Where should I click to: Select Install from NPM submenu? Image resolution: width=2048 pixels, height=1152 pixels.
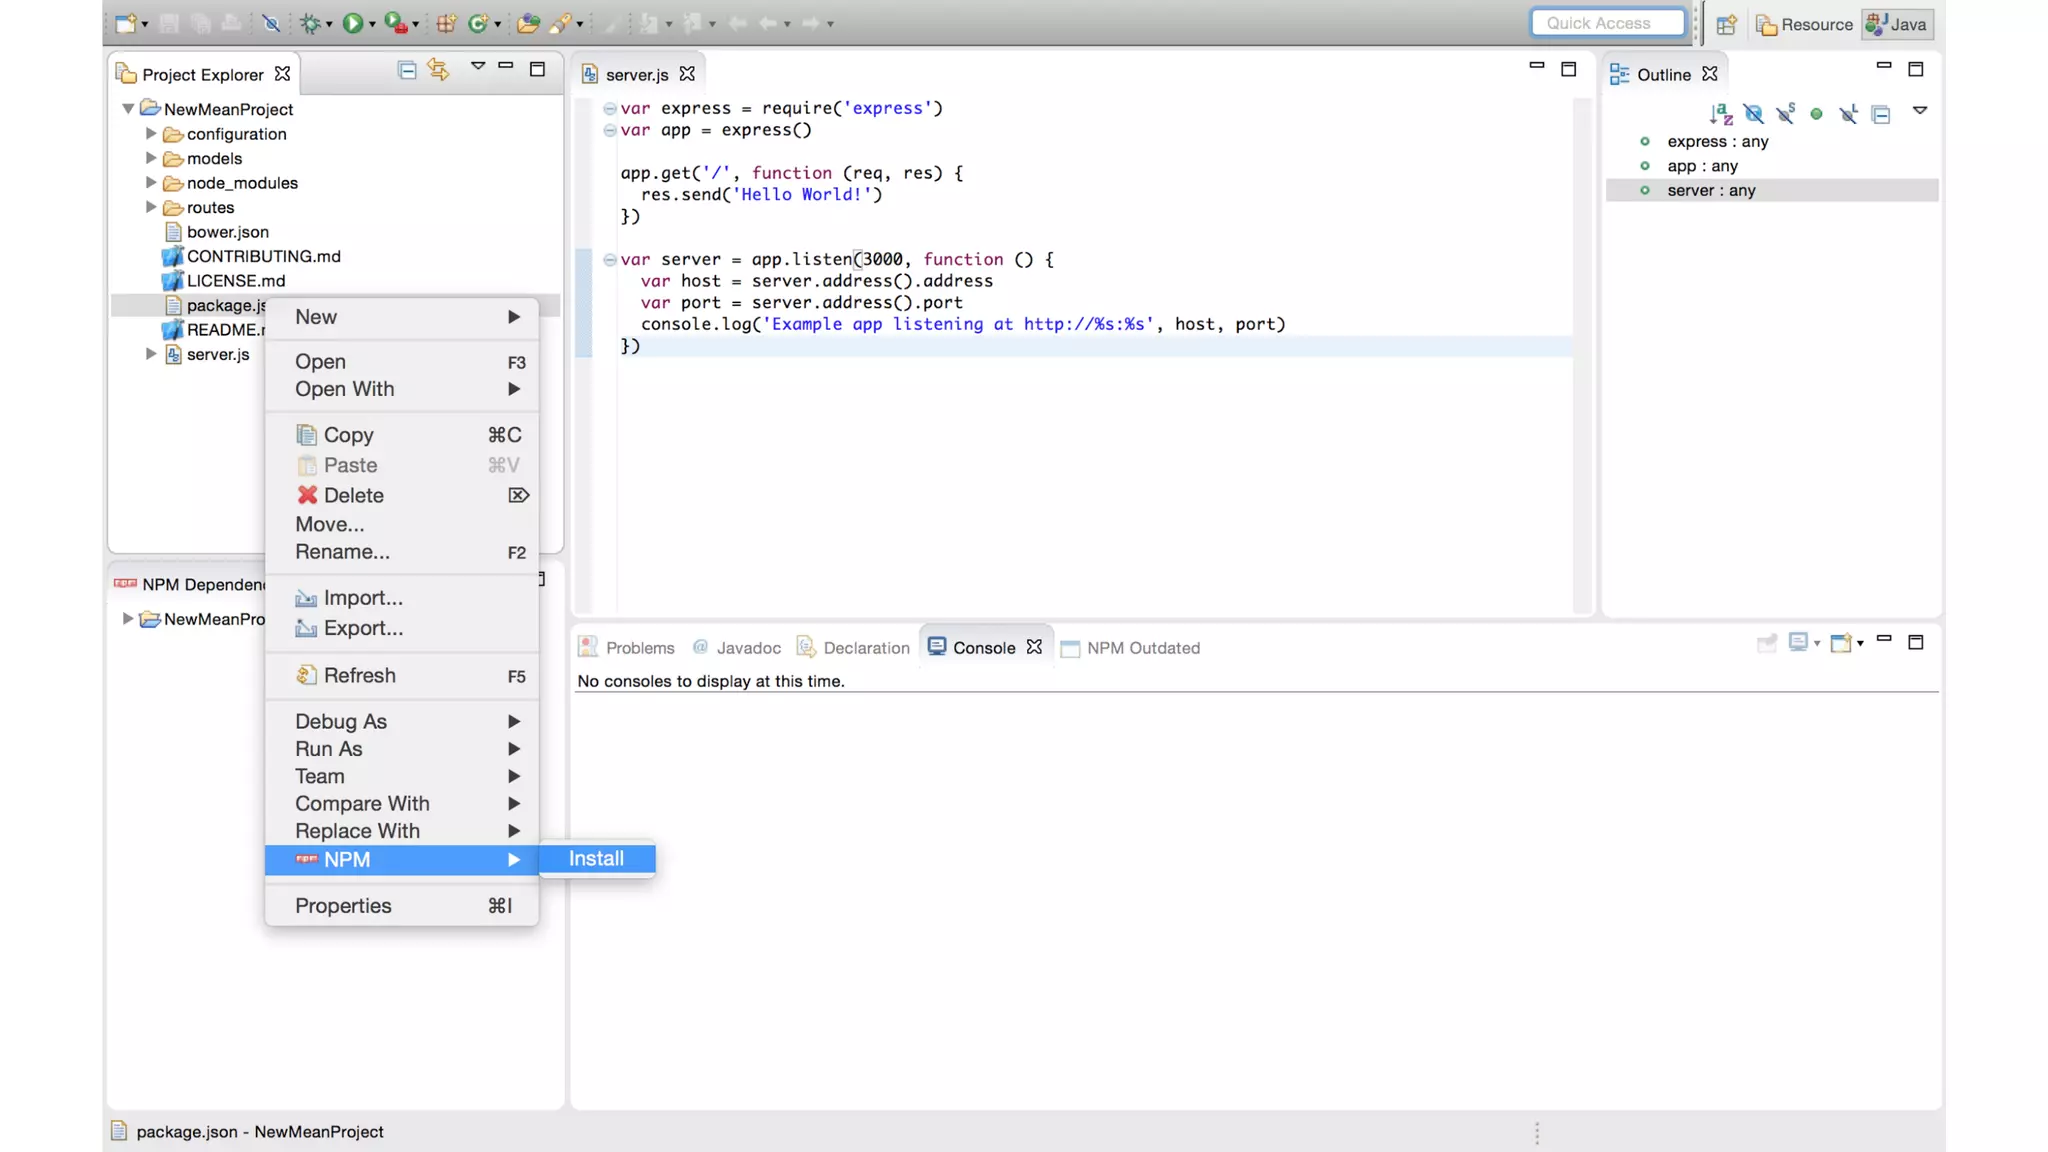(x=596, y=858)
